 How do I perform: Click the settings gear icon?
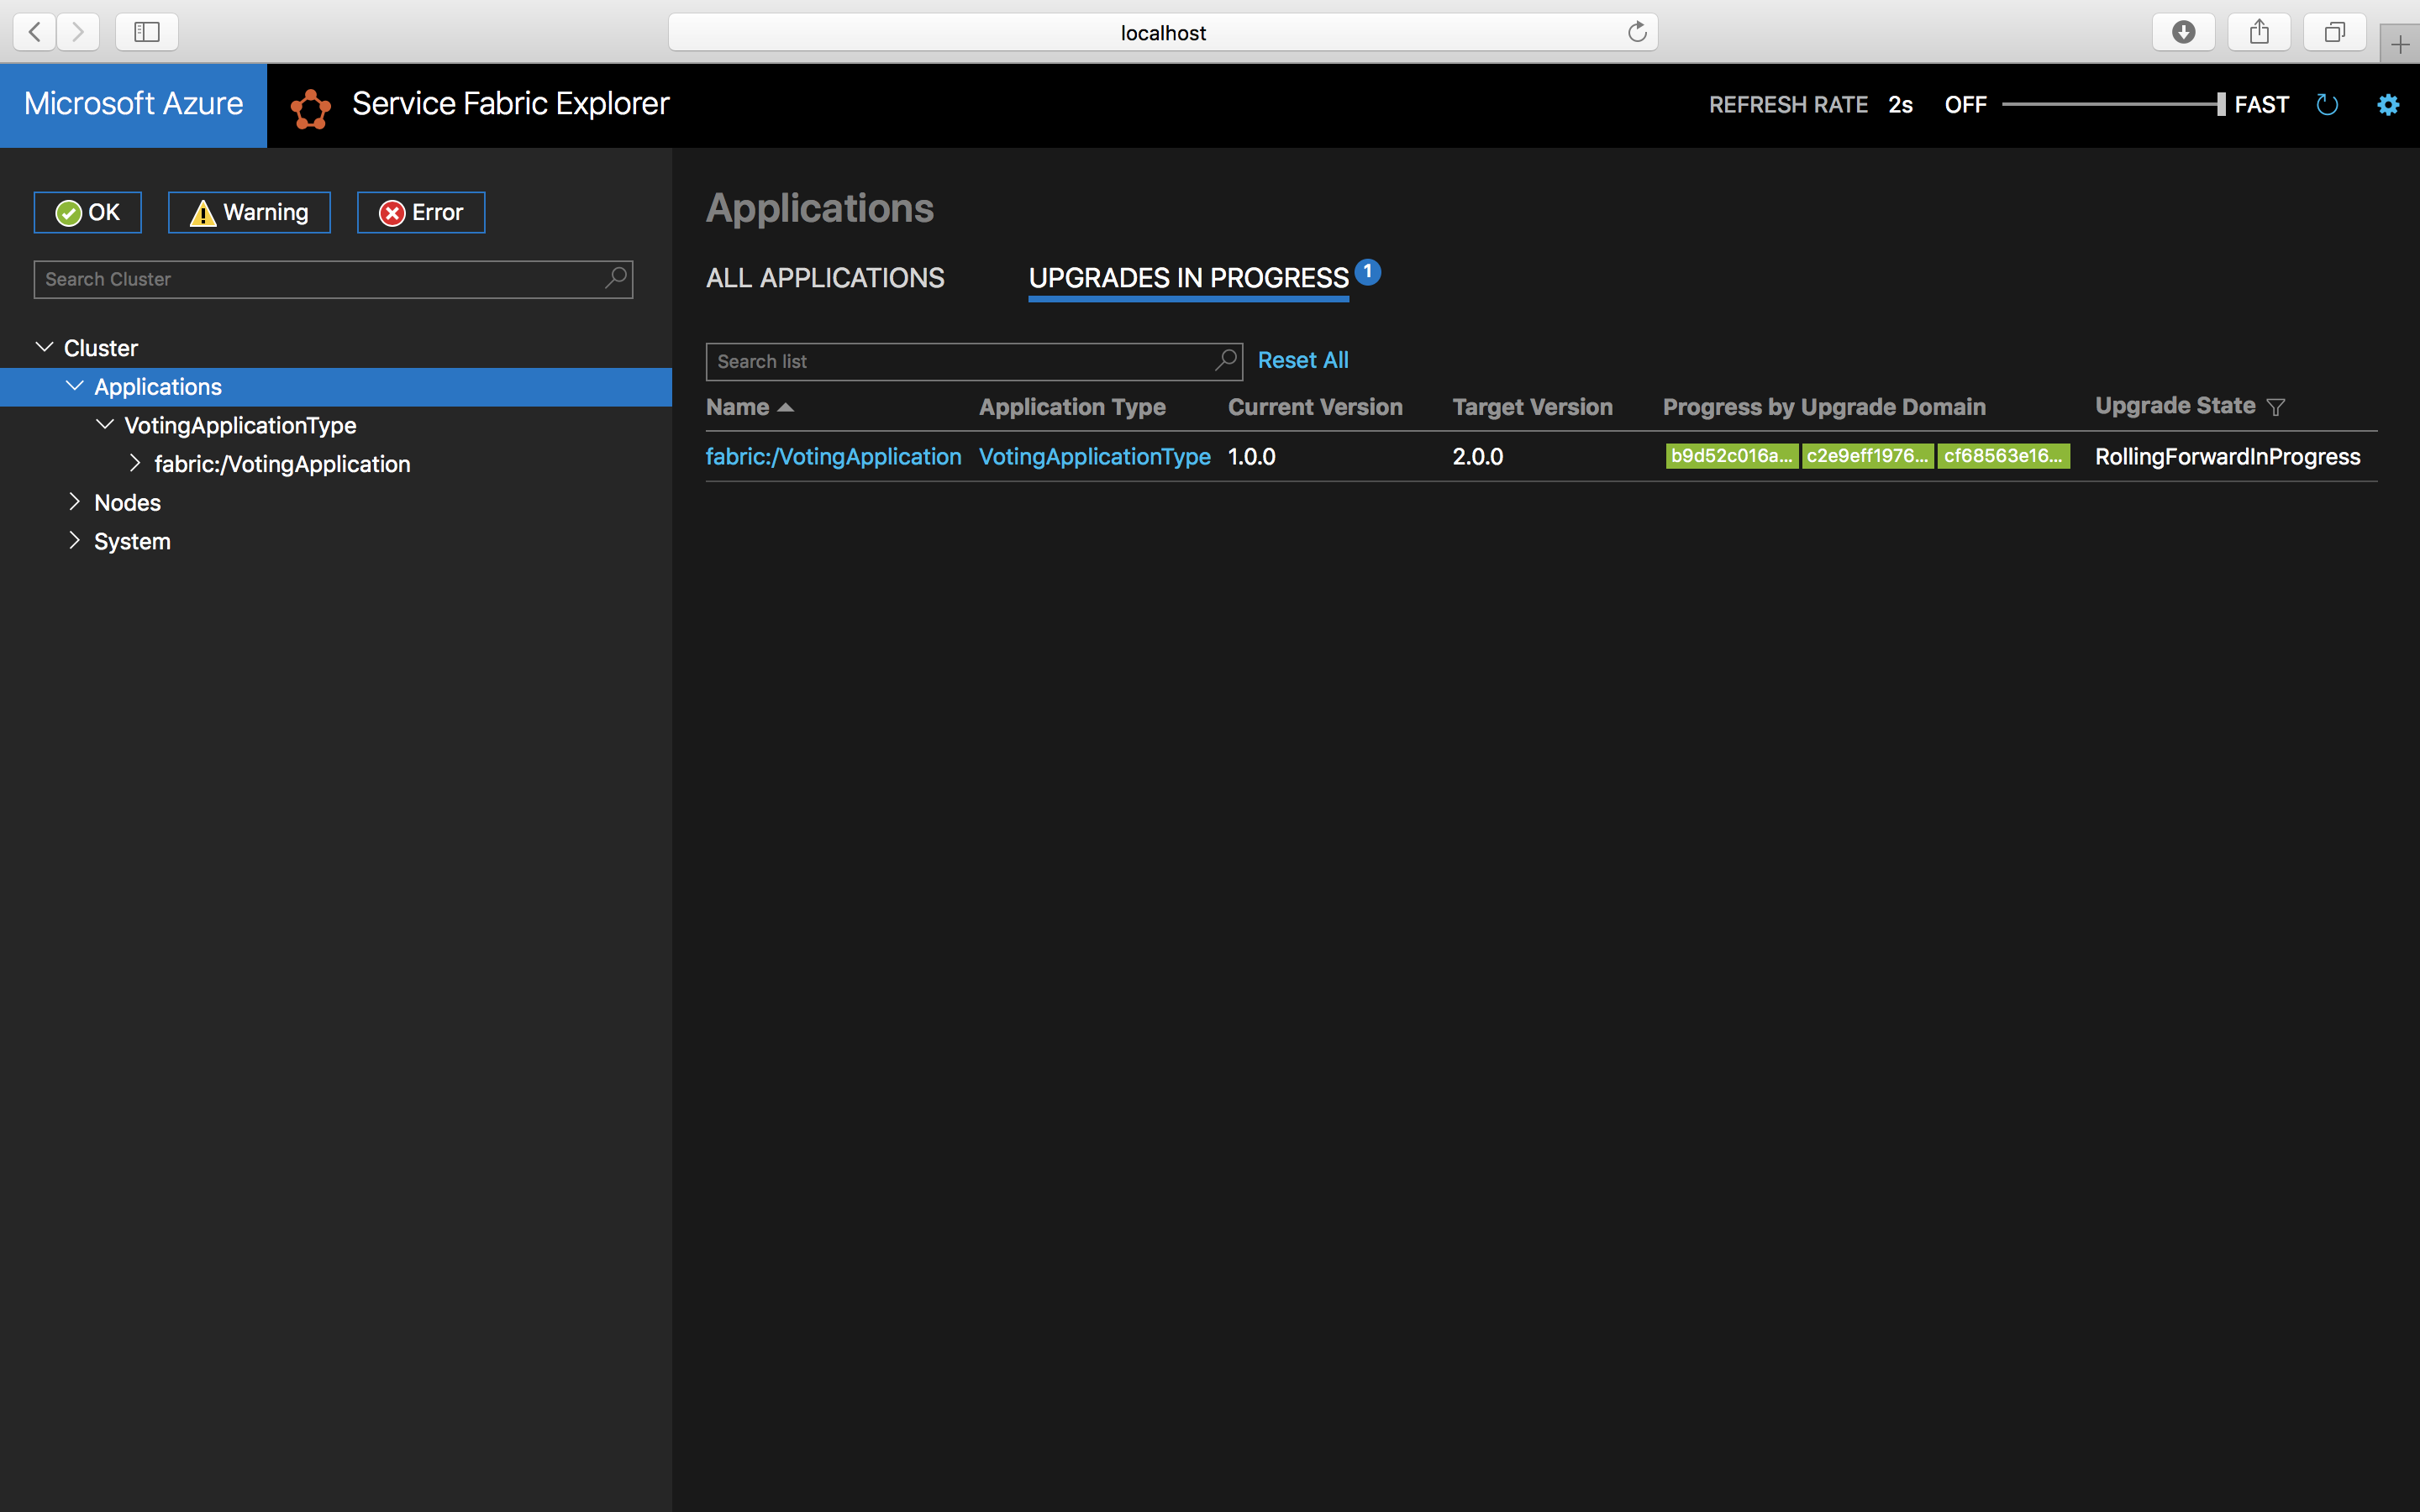[x=2389, y=104]
